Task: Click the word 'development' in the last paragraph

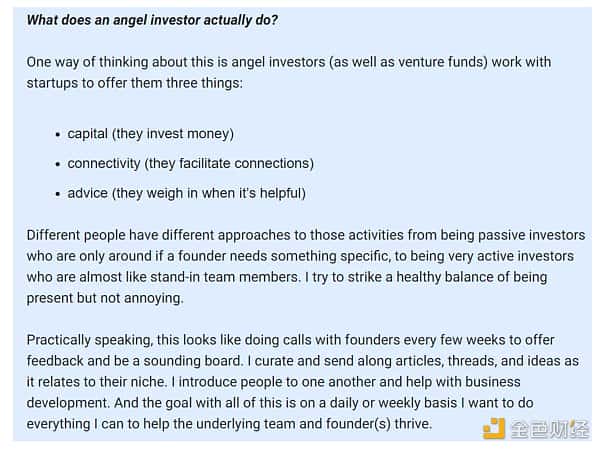Action: [x=69, y=404]
